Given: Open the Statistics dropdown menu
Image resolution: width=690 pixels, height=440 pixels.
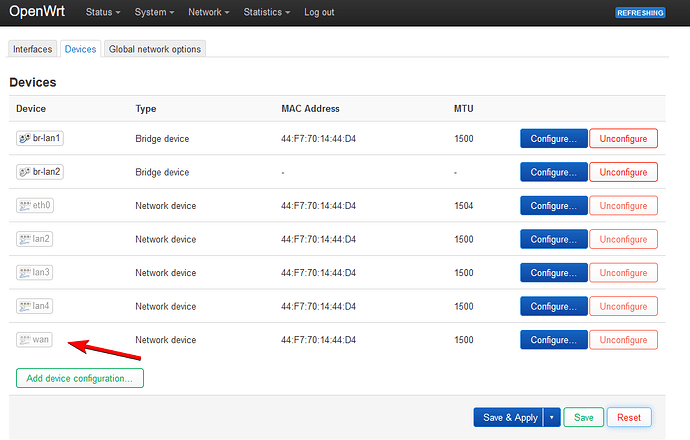Looking at the screenshot, I should [x=267, y=12].
